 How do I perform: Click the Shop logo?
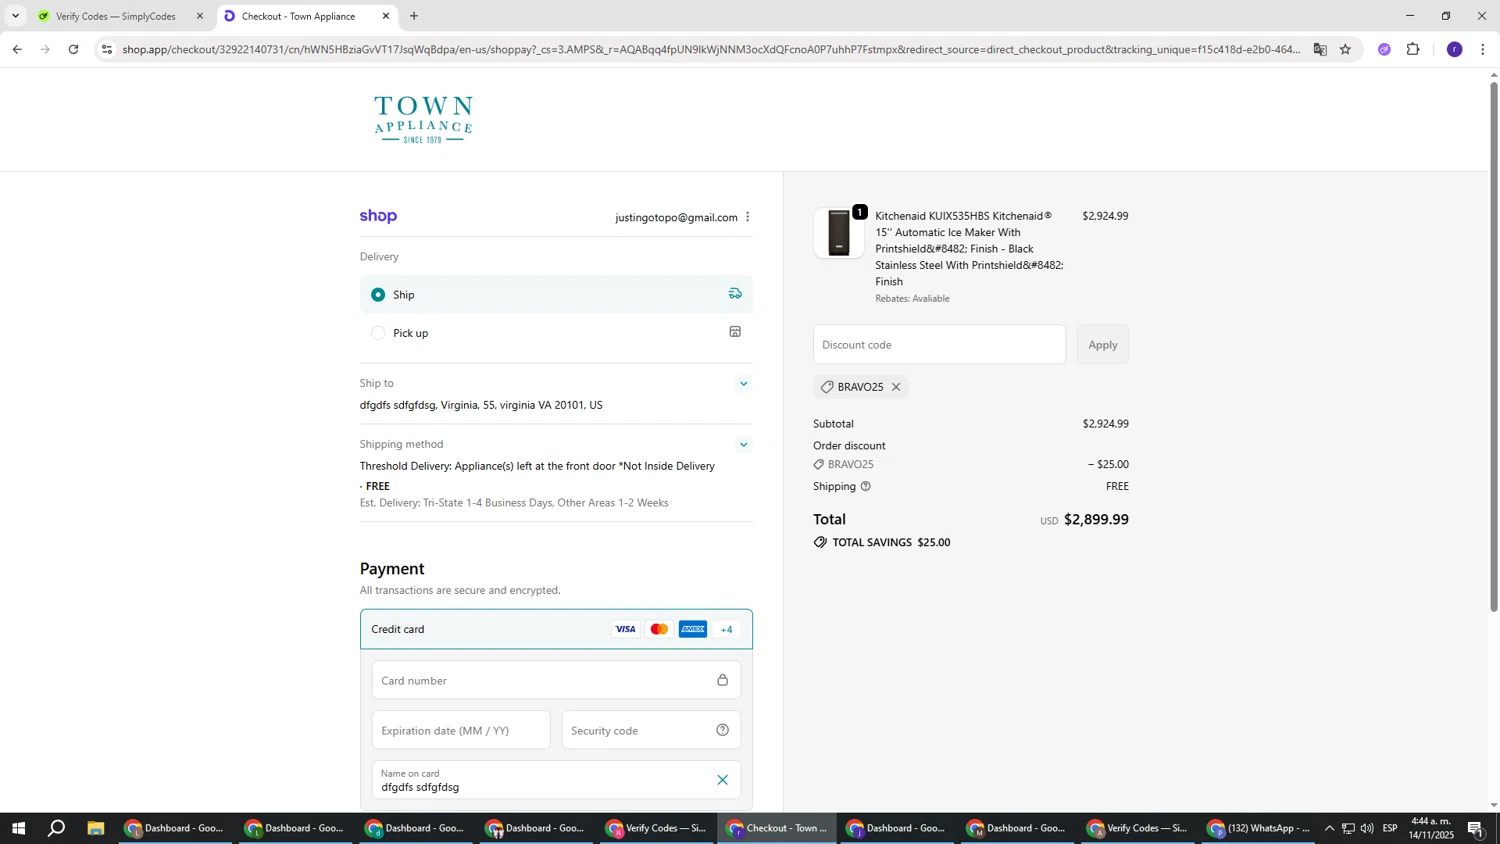(x=378, y=216)
